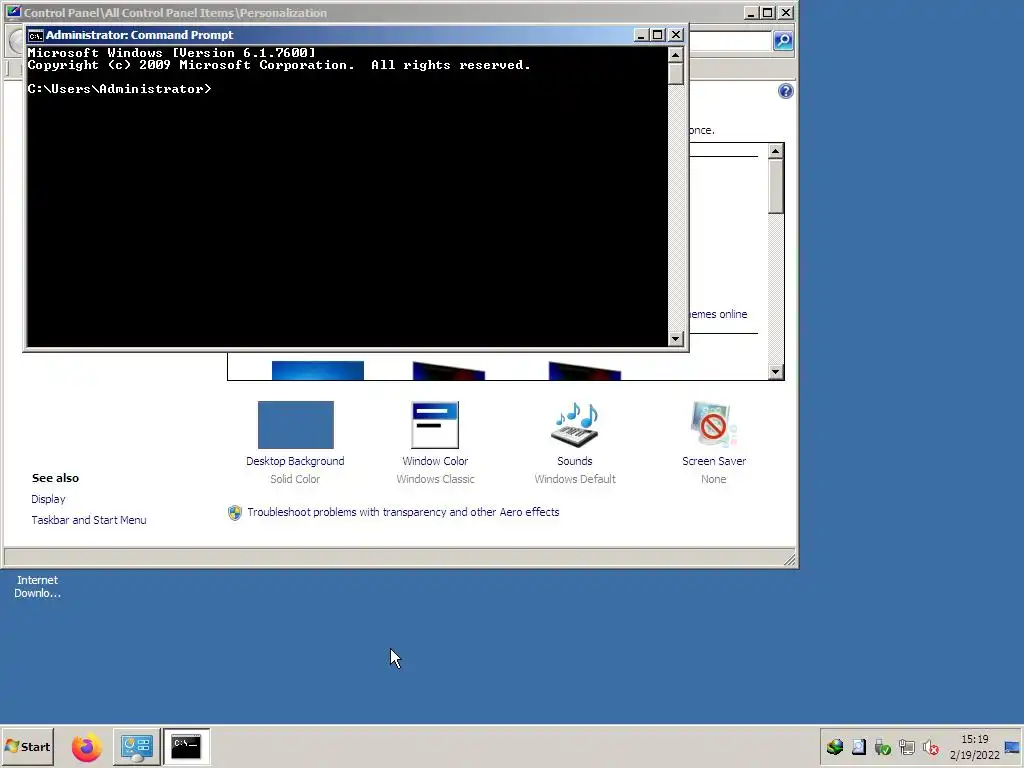Maximize the Command Prompt window
This screenshot has width=1024, height=768.
click(x=658, y=35)
